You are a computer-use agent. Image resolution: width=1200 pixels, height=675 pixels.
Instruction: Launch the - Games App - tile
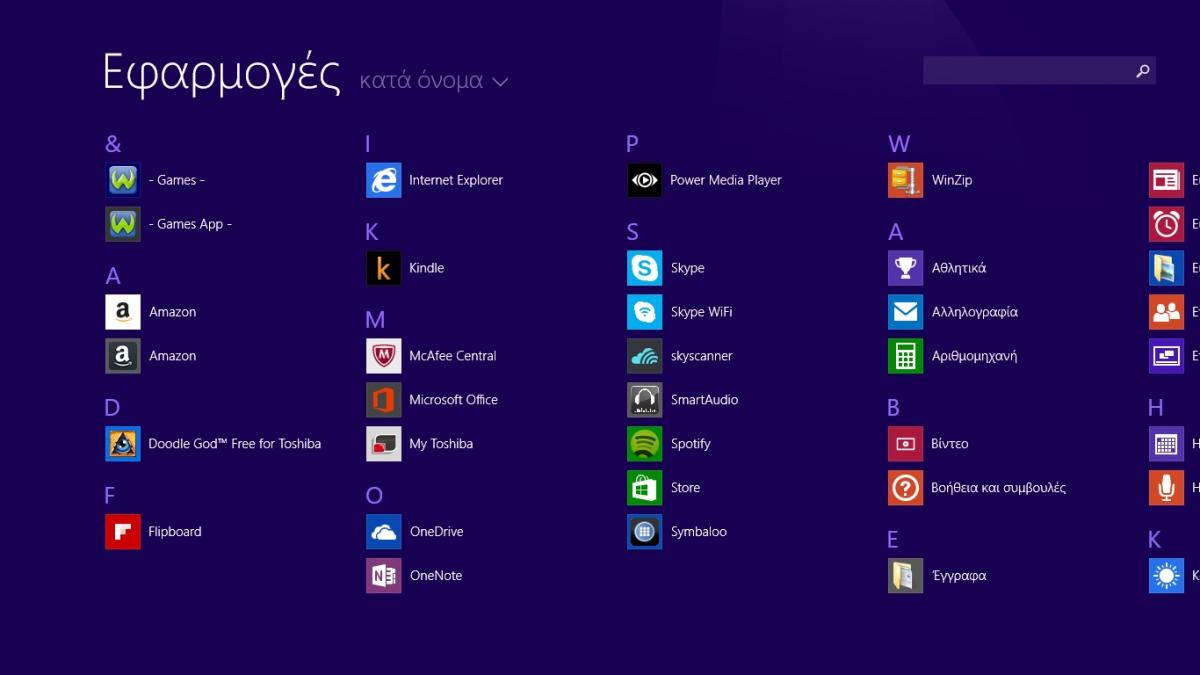pyautogui.click(x=123, y=224)
